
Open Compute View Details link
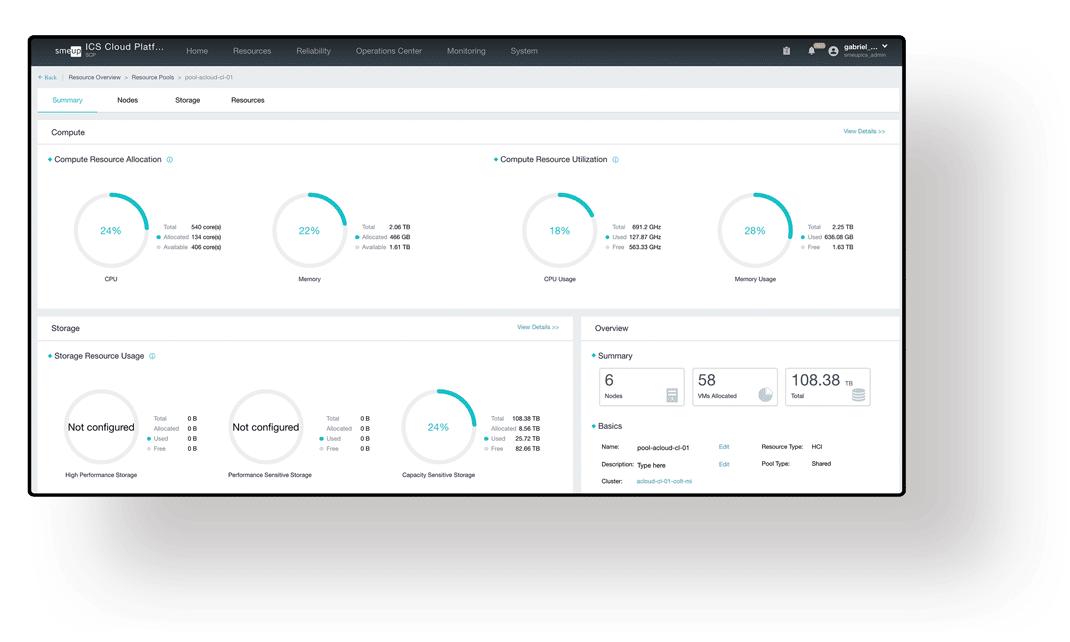point(863,132)
